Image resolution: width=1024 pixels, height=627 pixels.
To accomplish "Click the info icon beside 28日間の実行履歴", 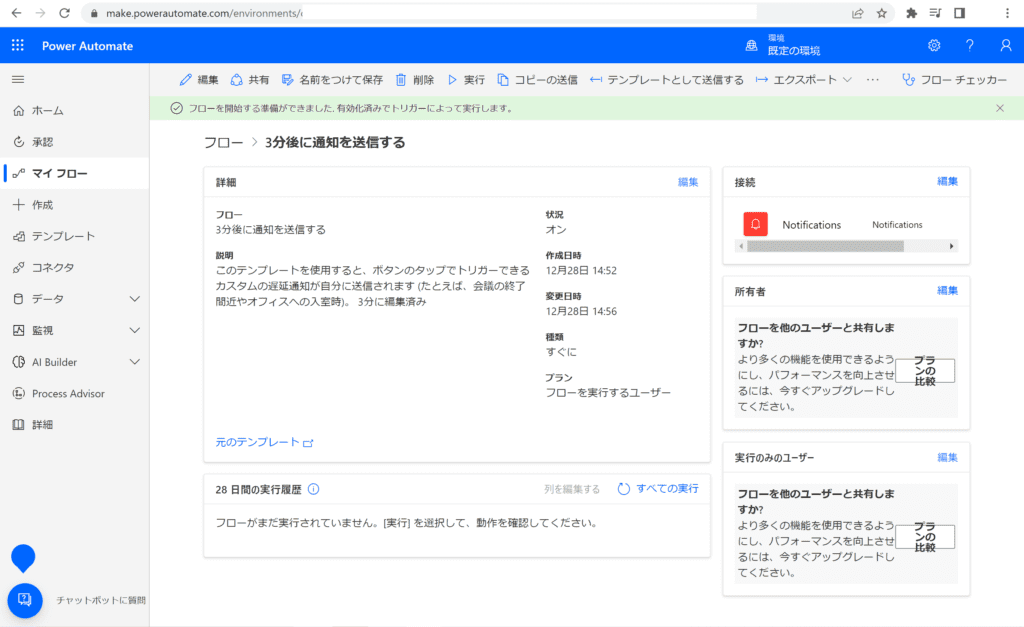I will [313, 489].
